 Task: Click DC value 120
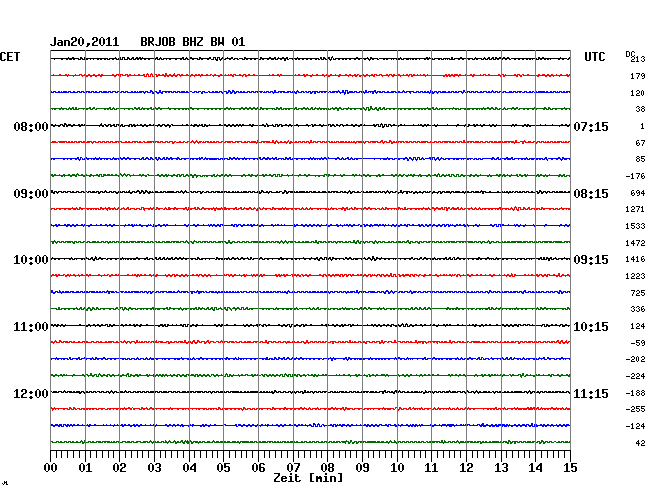click(x=638, y=93)
